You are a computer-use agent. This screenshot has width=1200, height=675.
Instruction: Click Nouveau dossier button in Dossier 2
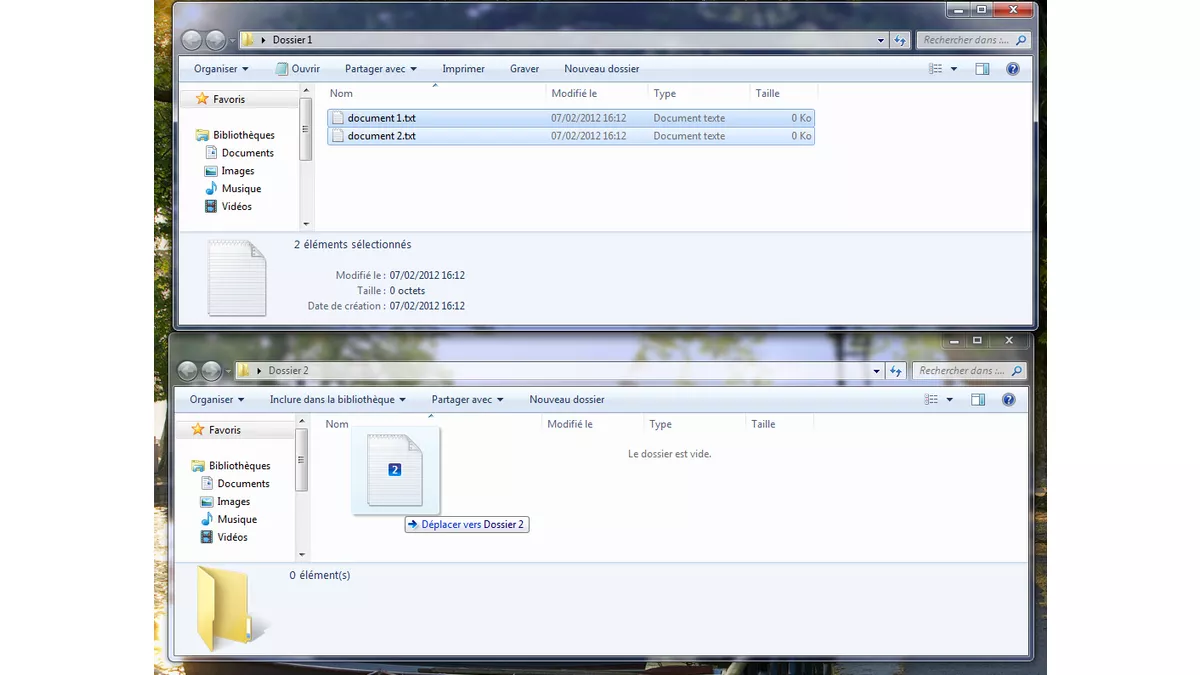point(567,400)
